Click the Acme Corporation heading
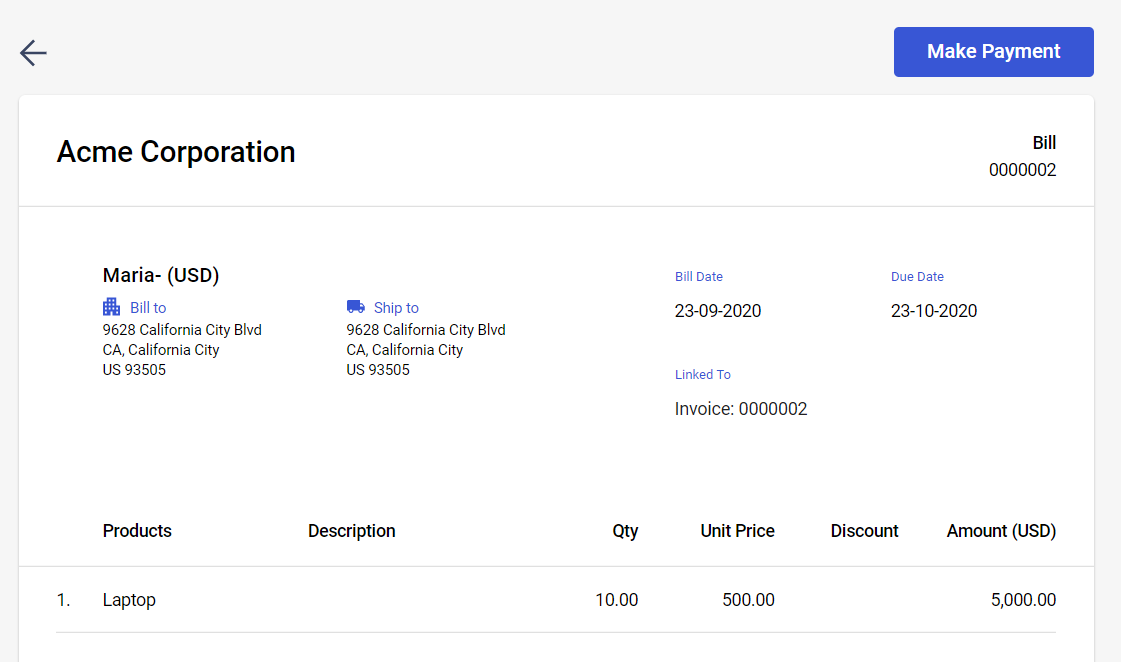The height and width of the screenshot is (662, 1121). tap(176, 152)
